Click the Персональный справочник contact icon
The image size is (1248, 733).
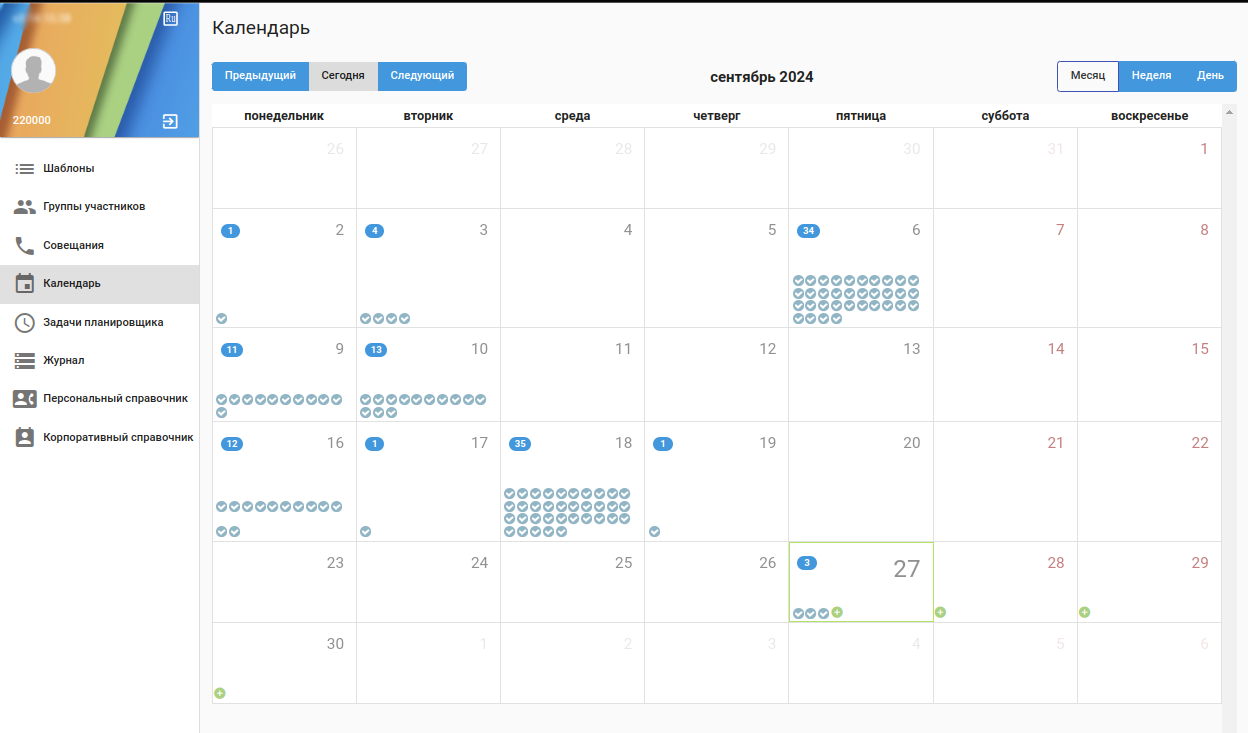click(25, 398)
